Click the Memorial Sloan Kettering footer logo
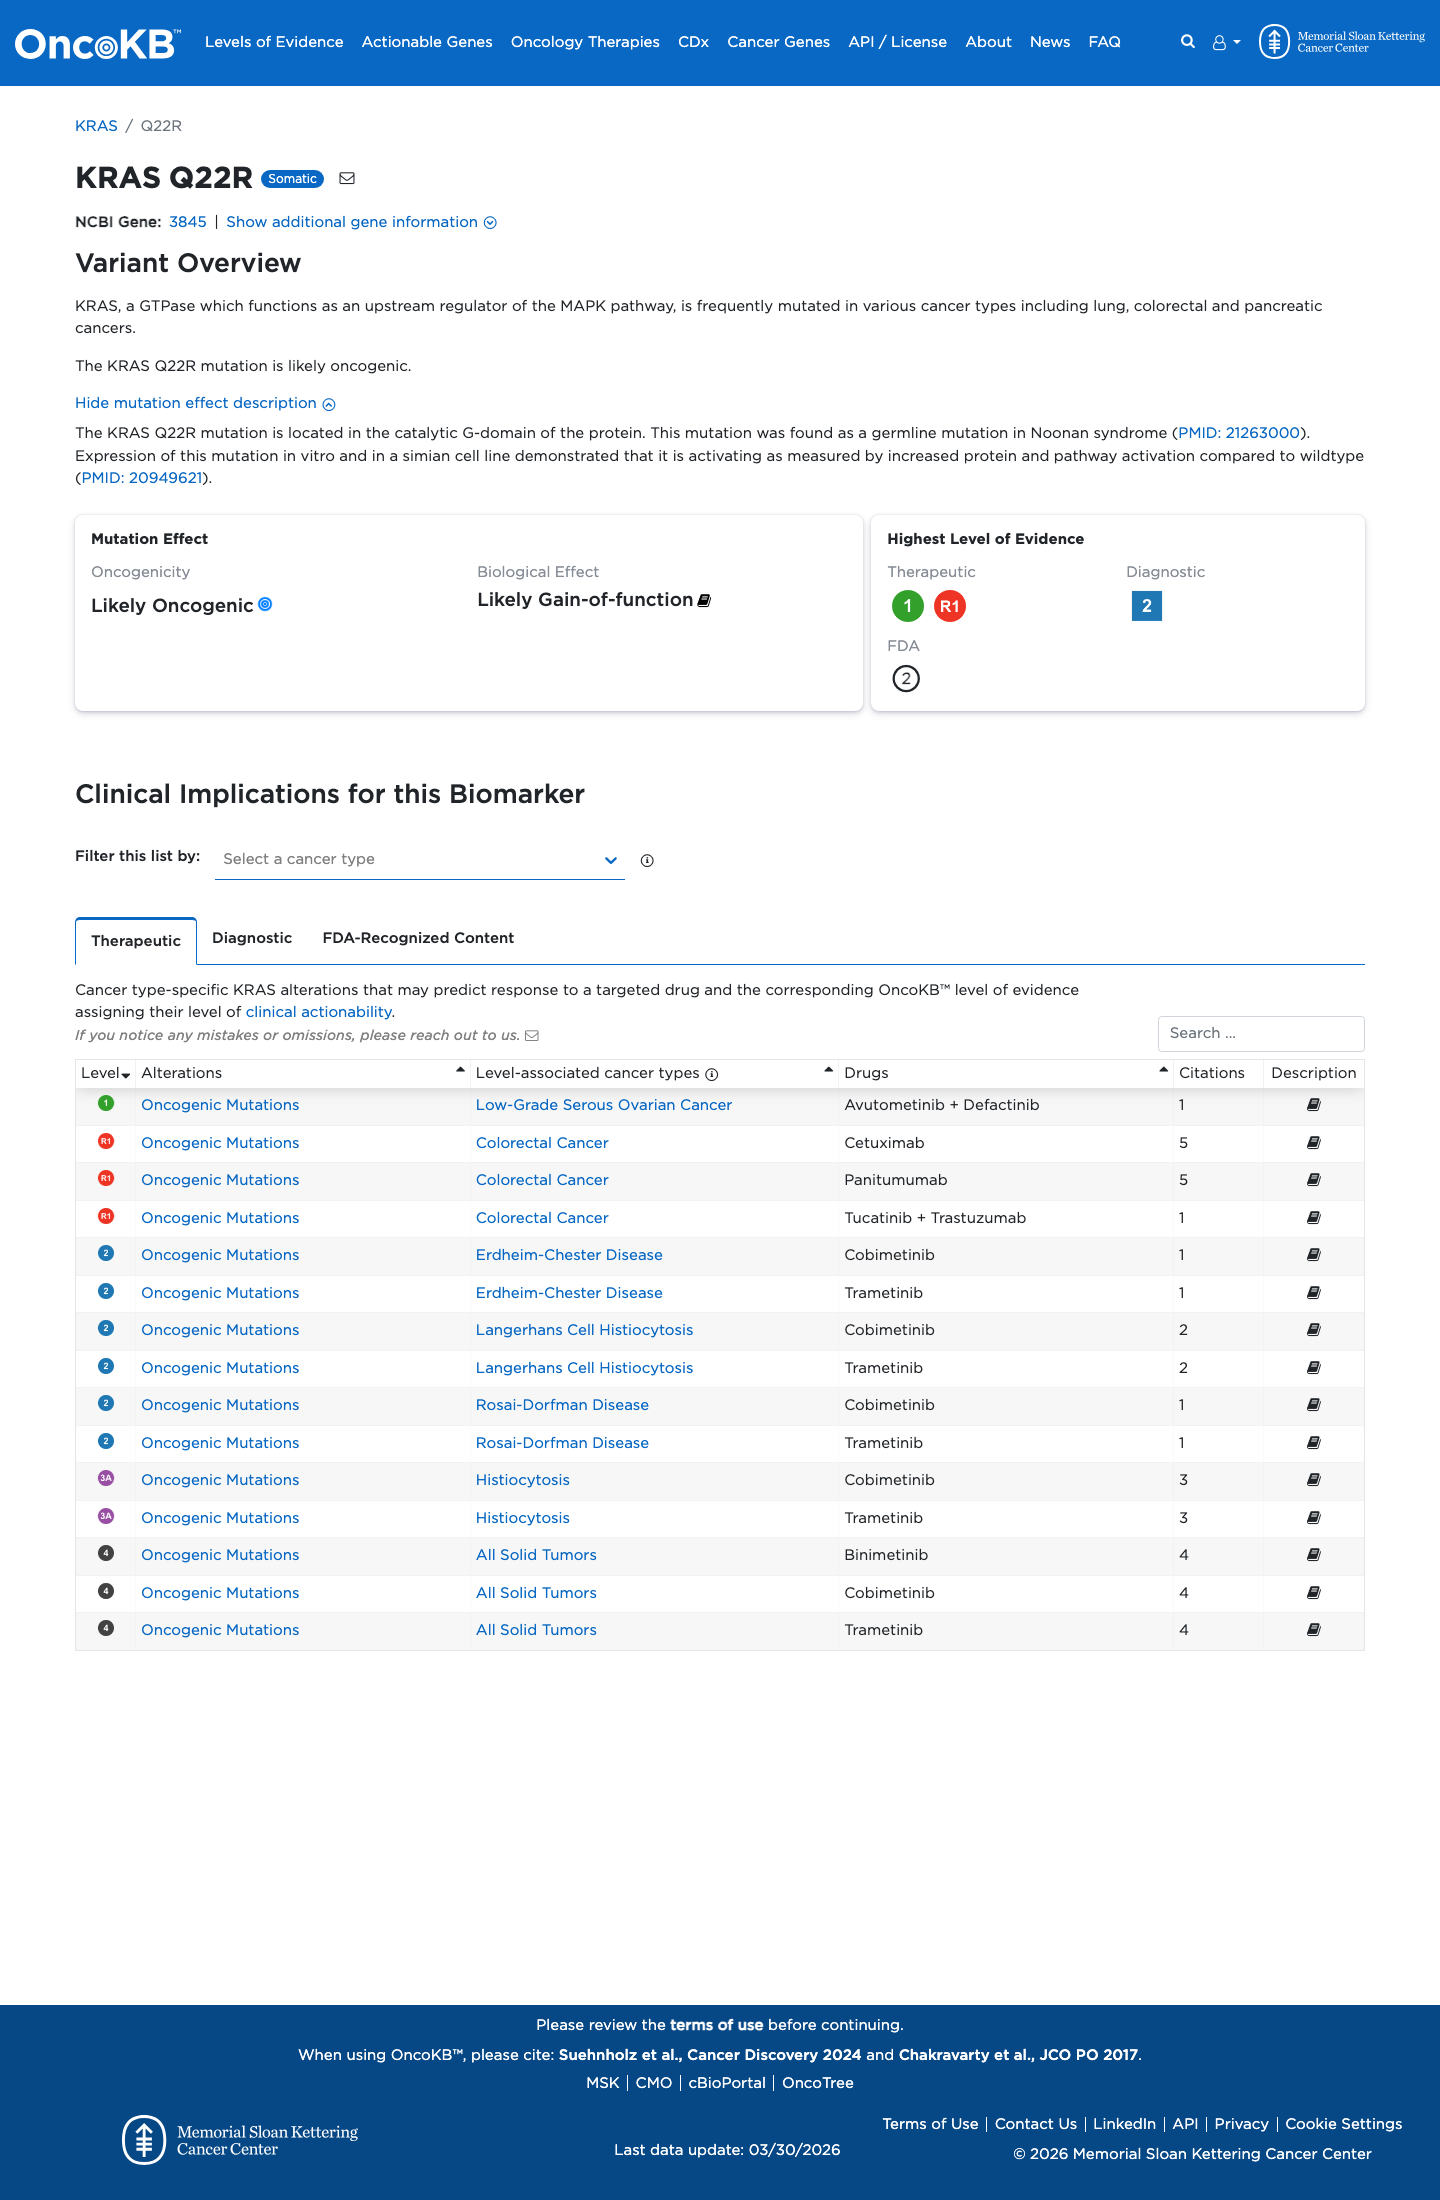1440x2200 pixels. coord(240,2140)
